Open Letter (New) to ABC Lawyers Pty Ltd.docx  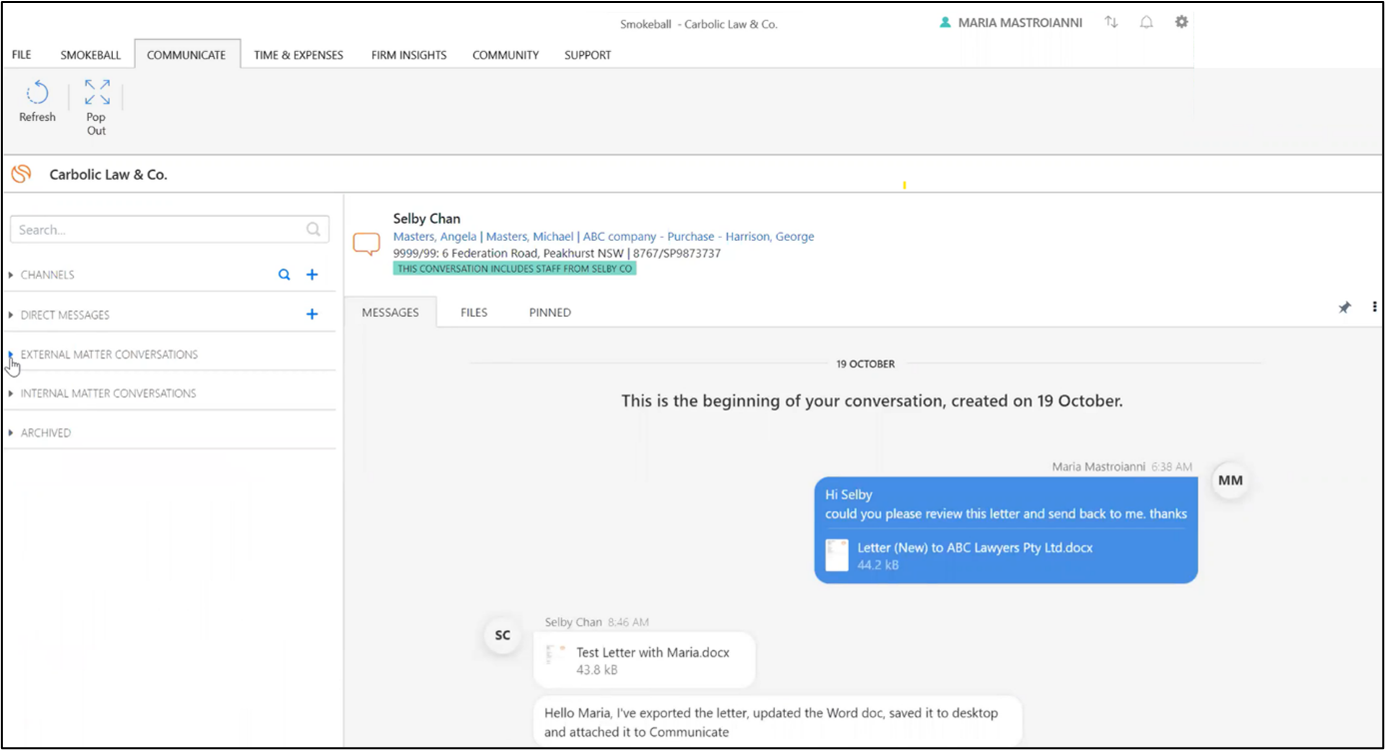pyautogui.click(x=975, y=548)
